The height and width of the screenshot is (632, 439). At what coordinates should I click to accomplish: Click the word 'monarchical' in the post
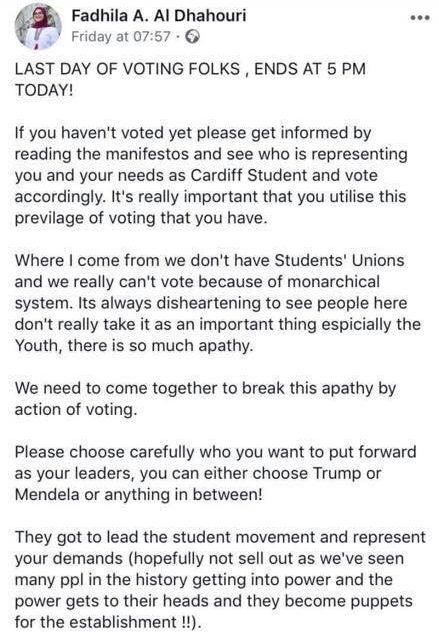click(x=333, y=282)
